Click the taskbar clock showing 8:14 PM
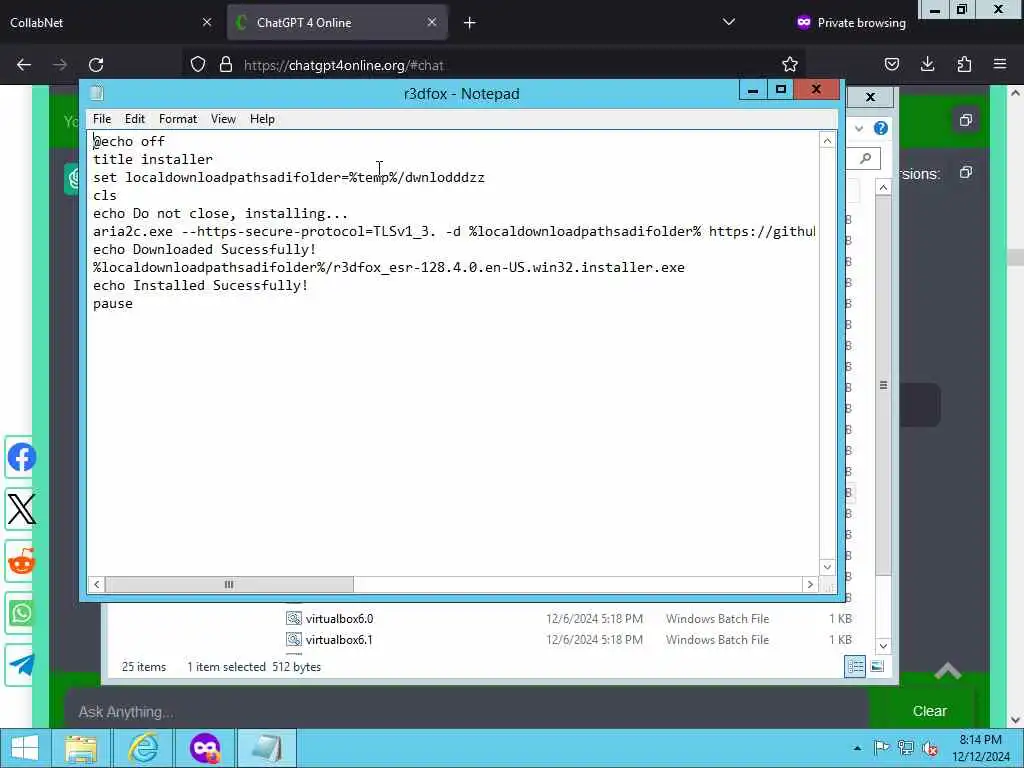This screenshot has width=1024, height=768. 980,748
